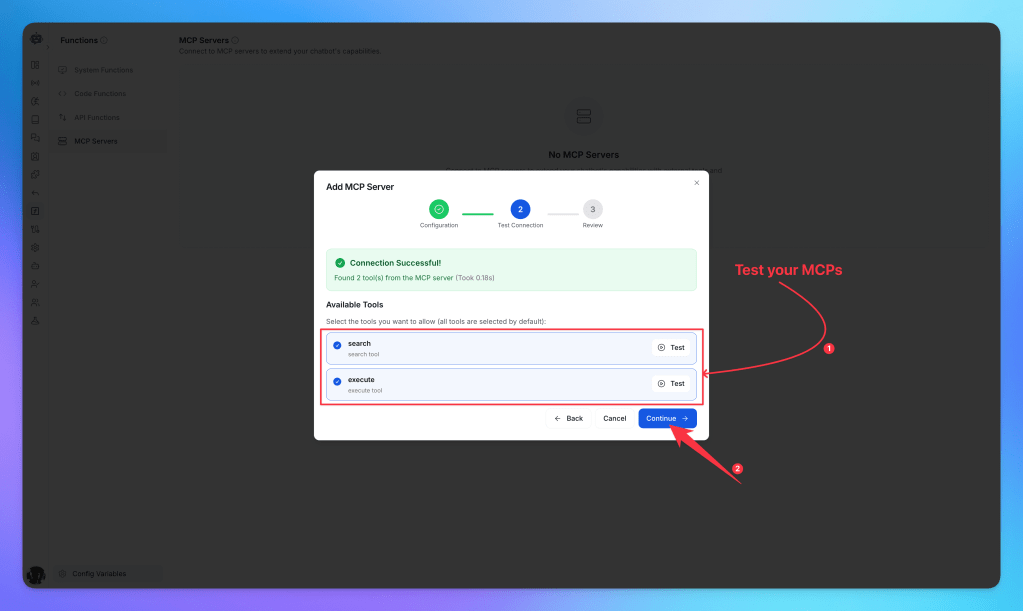Click the bot avatar at the sidebar top
The width and height of the screenshot is (1023, 611).
pos(35,38)
